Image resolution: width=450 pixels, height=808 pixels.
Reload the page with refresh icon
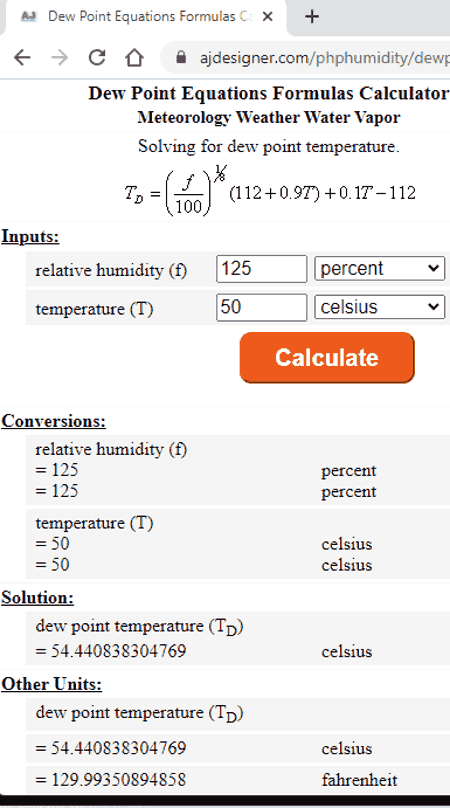pos(97,57)
